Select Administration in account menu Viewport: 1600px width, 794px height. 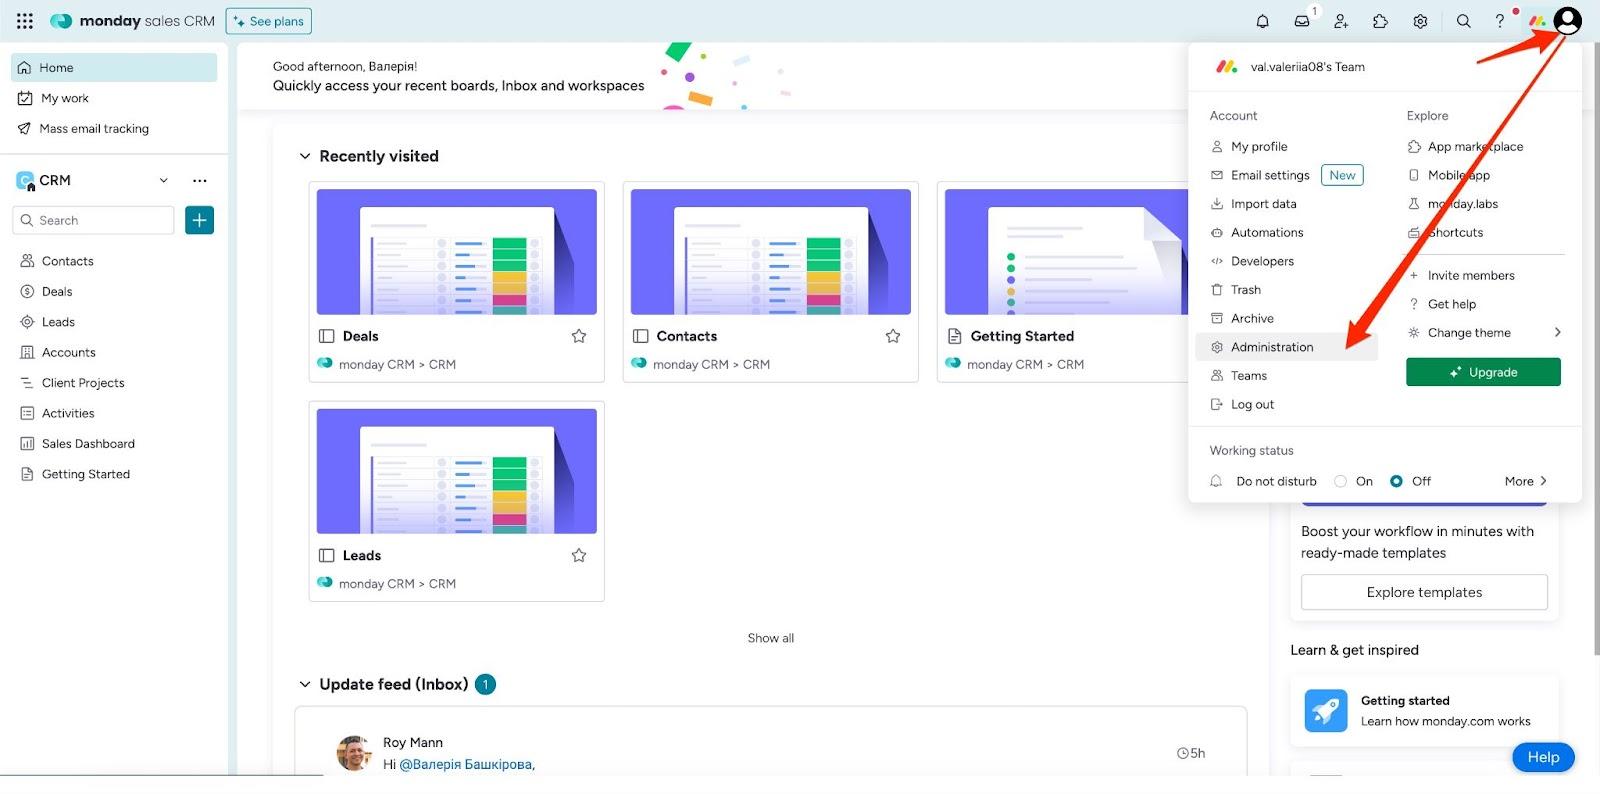pos(1271,347)
